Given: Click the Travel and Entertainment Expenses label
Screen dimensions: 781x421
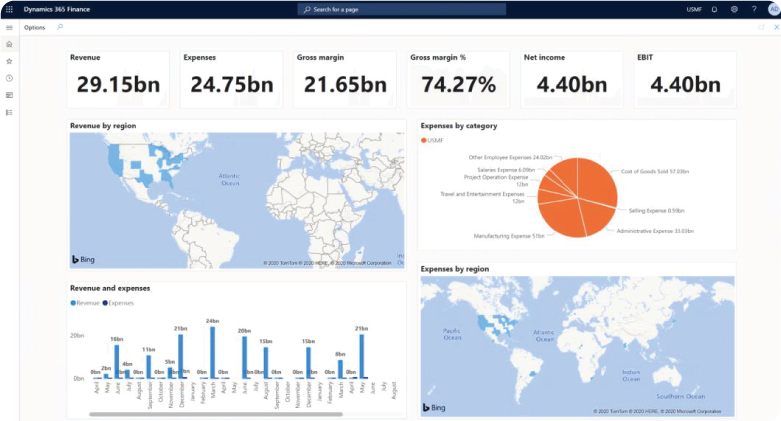Looking at the screenshot, I should [482, 197].
